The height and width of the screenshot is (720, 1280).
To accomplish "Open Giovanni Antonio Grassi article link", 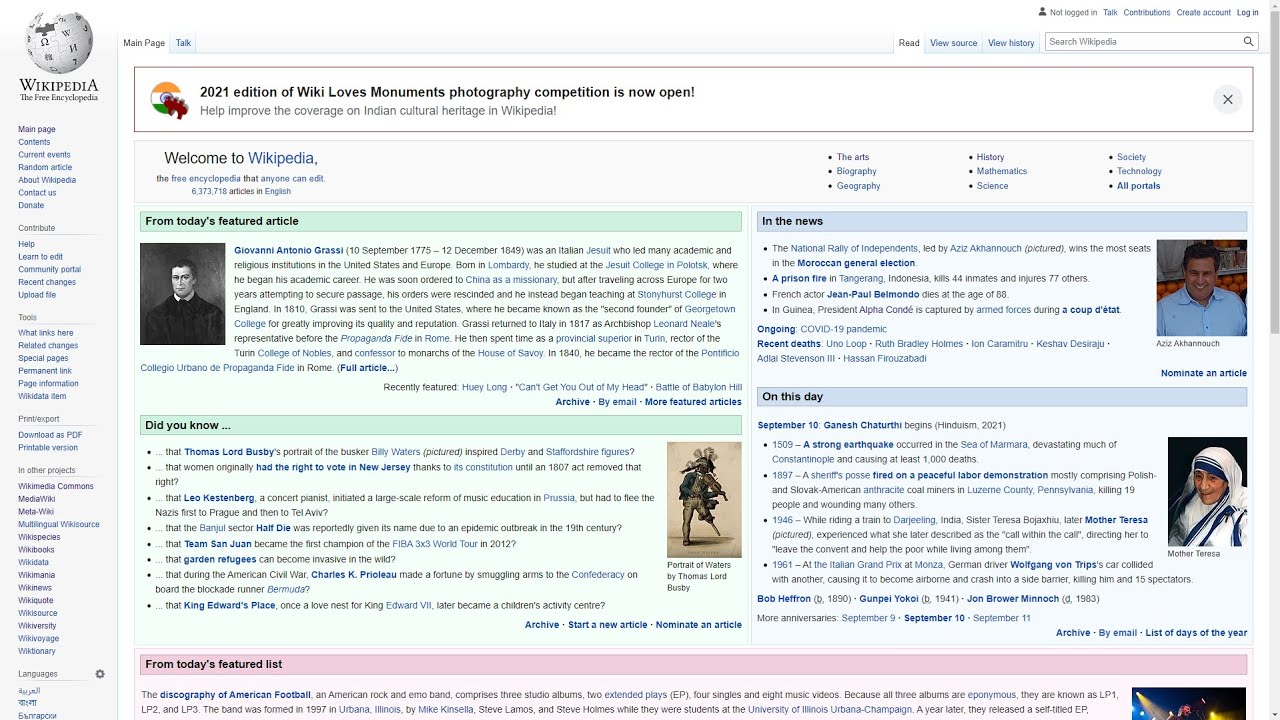I will tap(288, 250).
